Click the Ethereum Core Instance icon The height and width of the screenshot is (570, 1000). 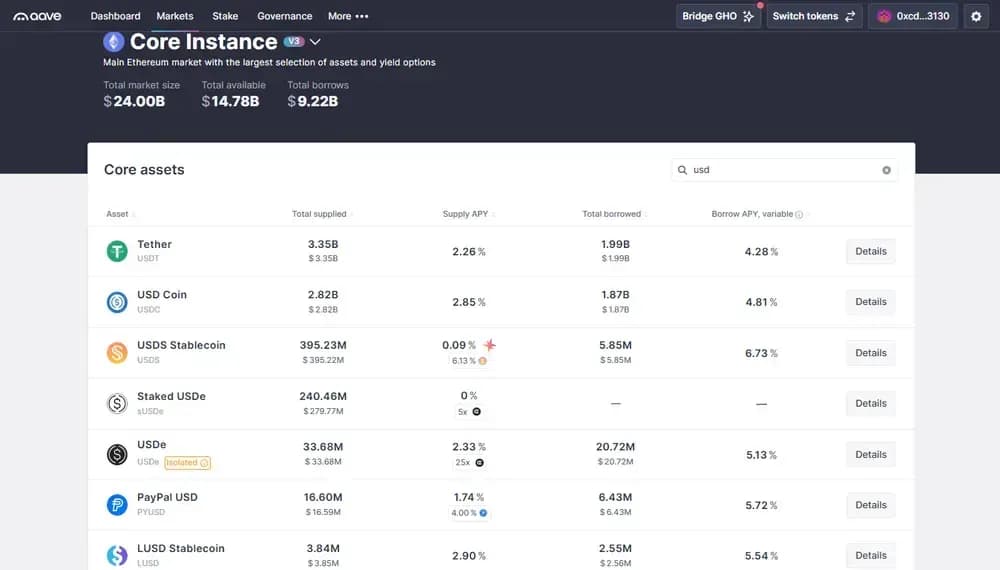(x=114, y=42)
